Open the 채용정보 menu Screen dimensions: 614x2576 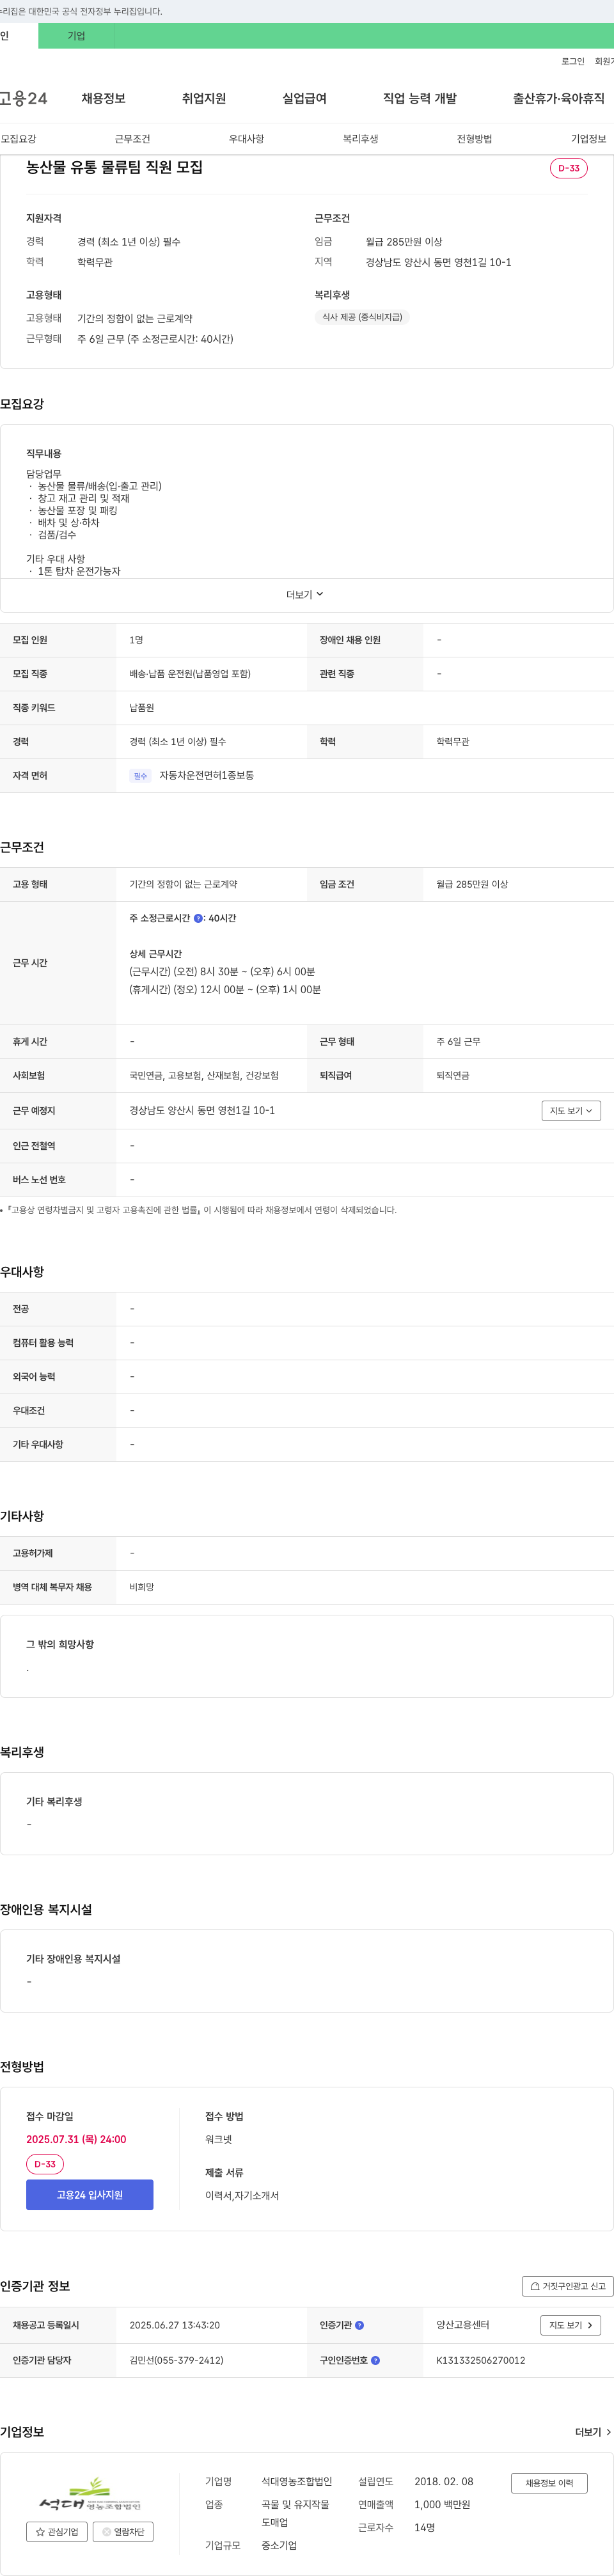(x=103, y=98)
